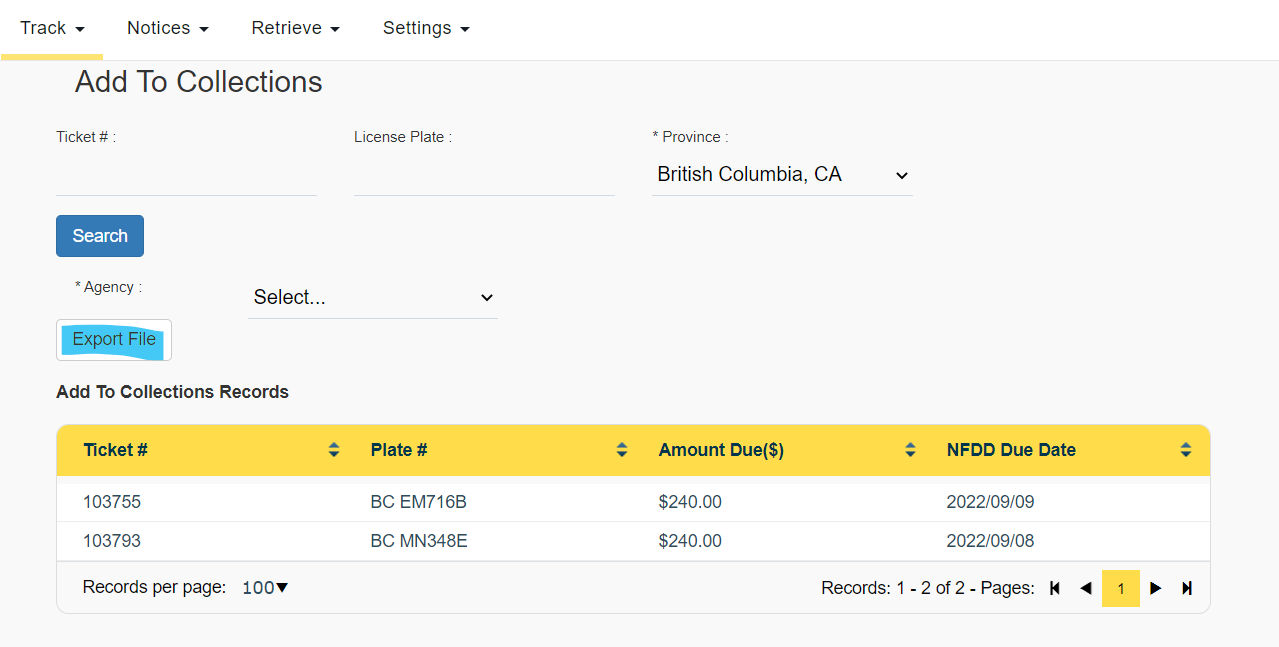Focus the Ticket # input field

[x=186, y=175]
